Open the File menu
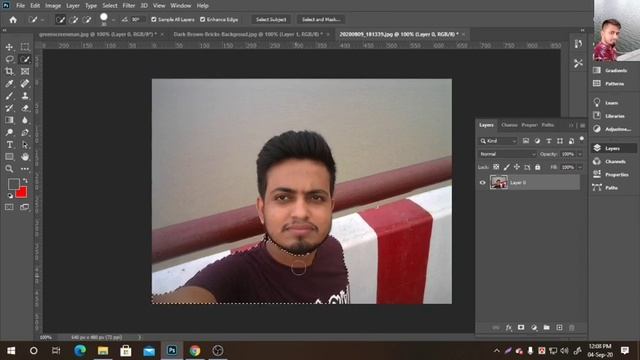 (x=20, y=6)
